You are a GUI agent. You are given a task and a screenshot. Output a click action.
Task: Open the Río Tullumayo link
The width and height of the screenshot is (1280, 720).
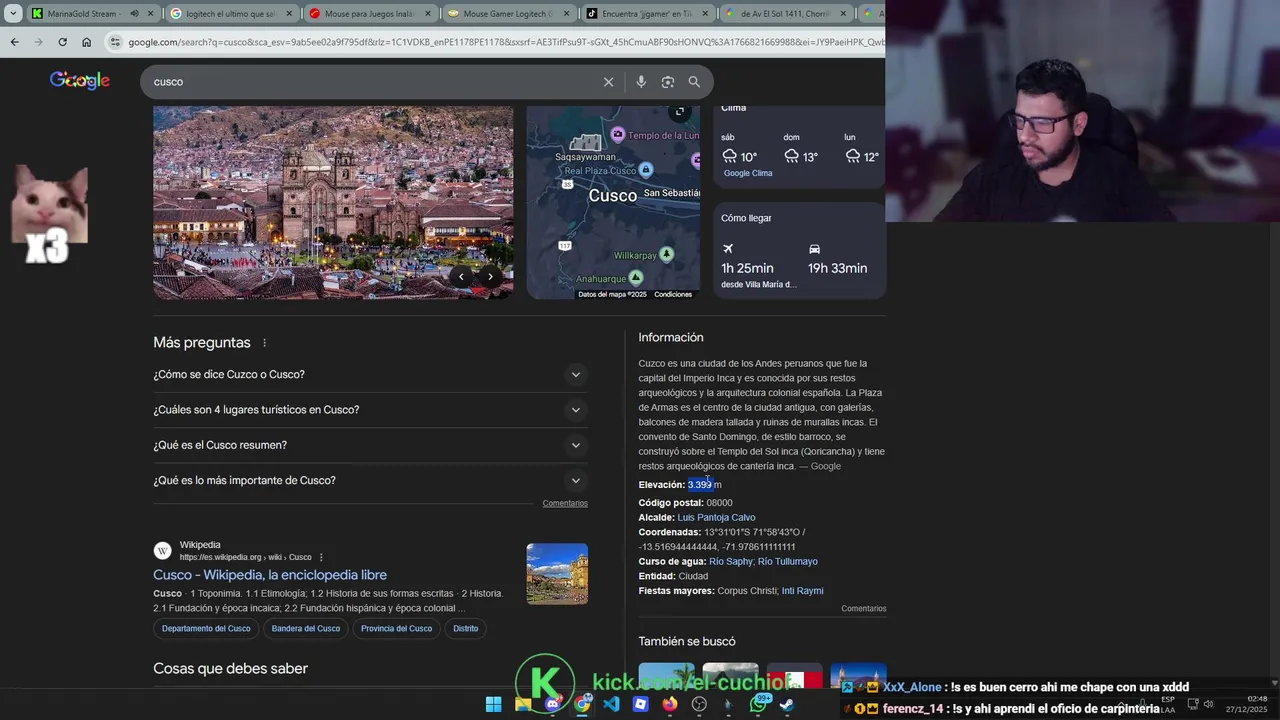[788, 562]
